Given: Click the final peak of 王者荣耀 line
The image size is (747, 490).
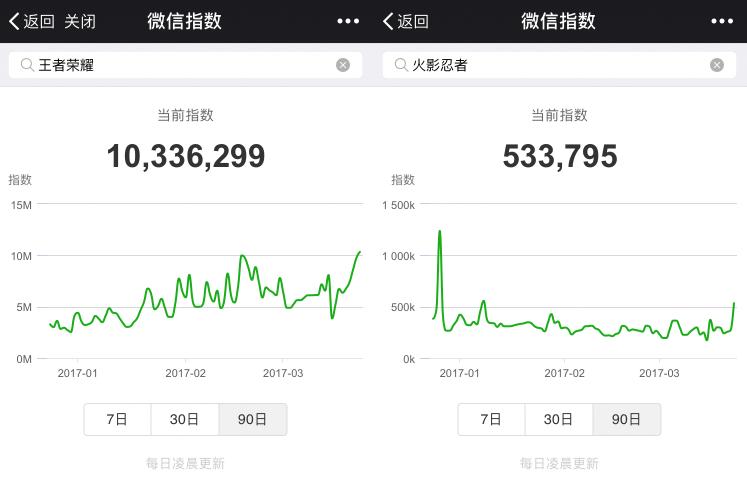Looking at the screenshot, I should 360,252.
